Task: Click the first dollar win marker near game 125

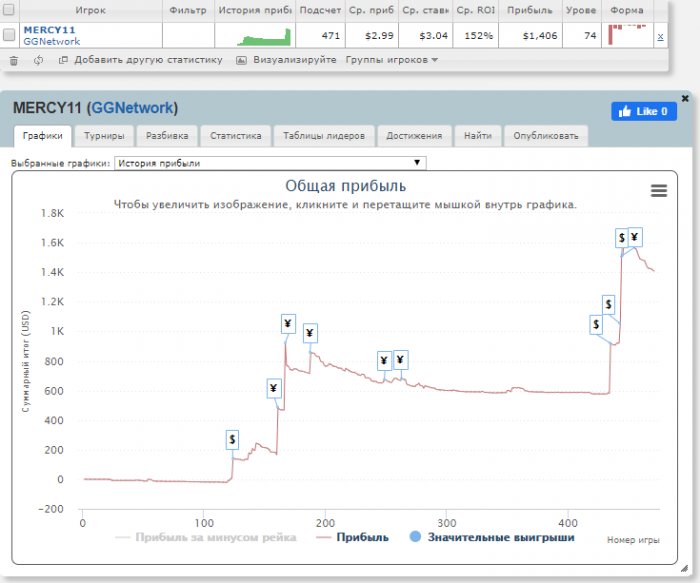Action: click(x=232, y=439)
